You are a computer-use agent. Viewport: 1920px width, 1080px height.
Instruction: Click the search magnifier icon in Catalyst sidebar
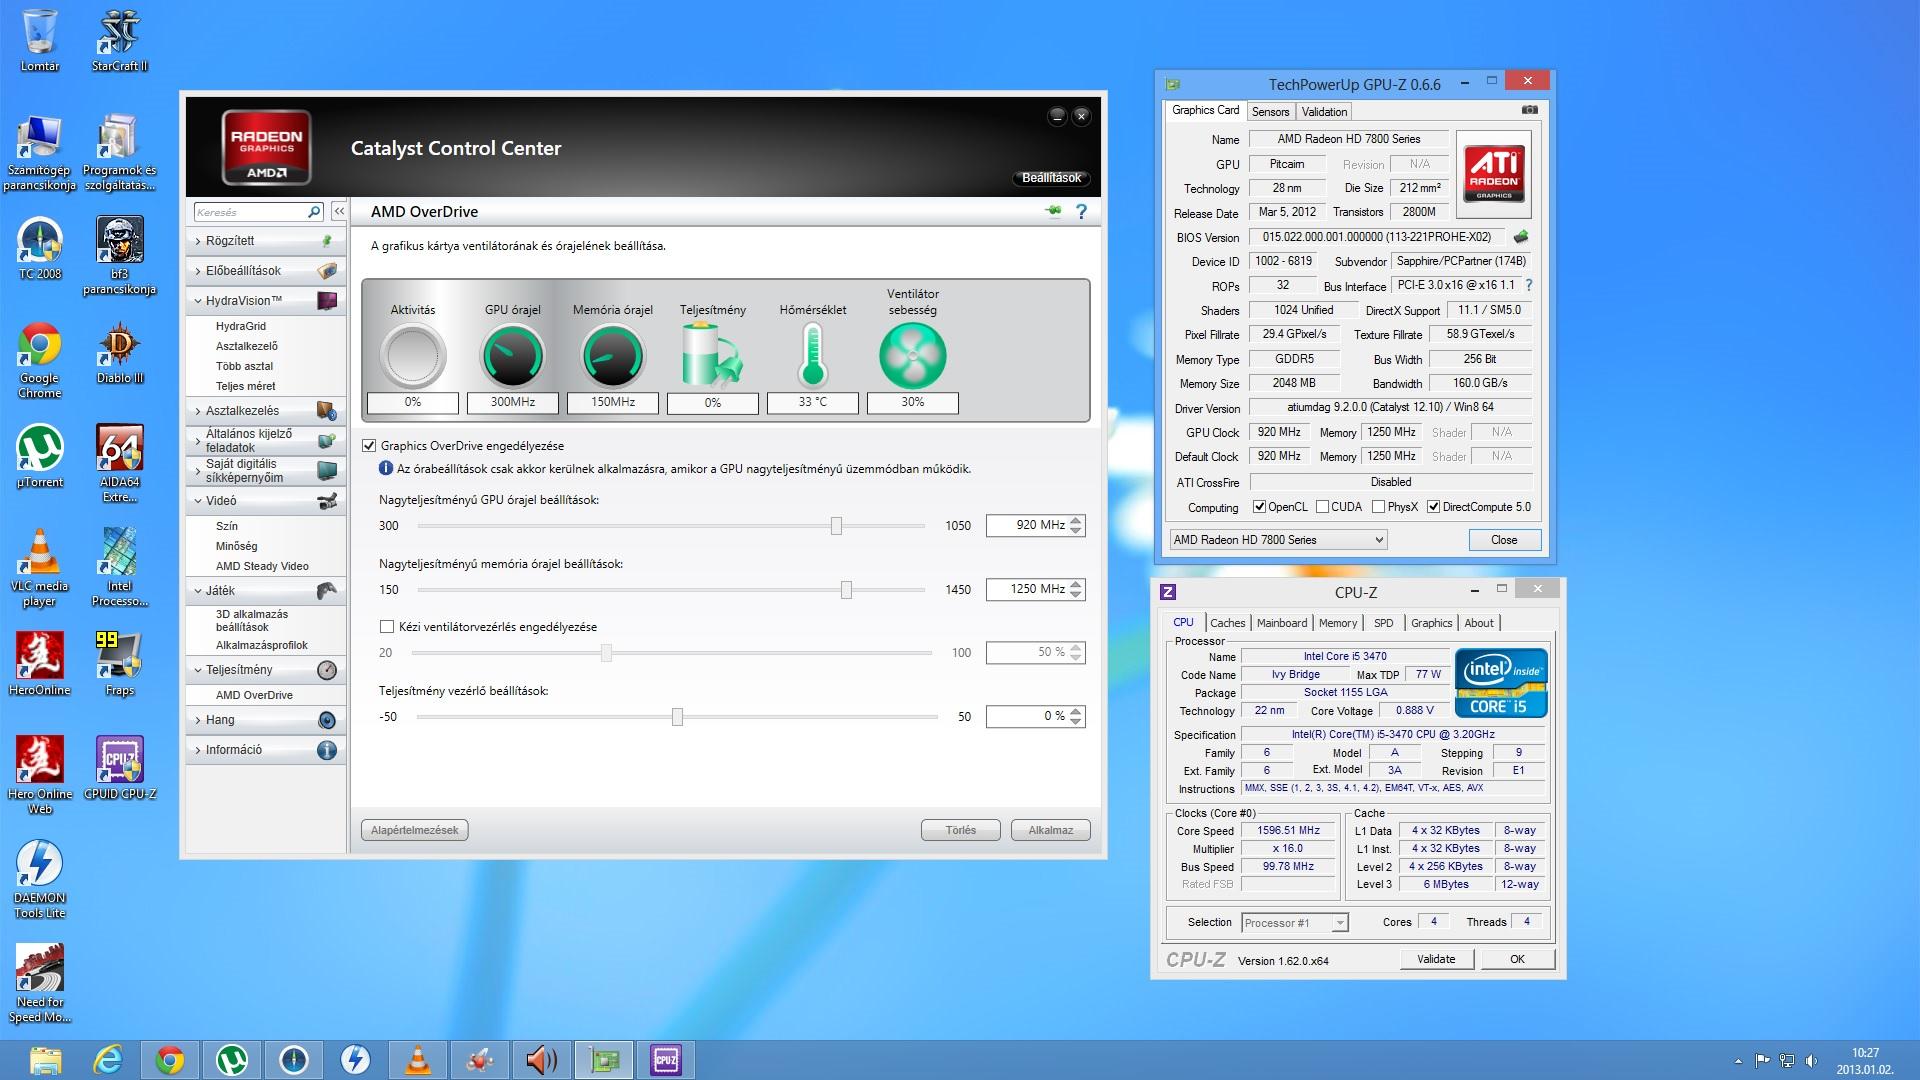[x=314, y=212]
